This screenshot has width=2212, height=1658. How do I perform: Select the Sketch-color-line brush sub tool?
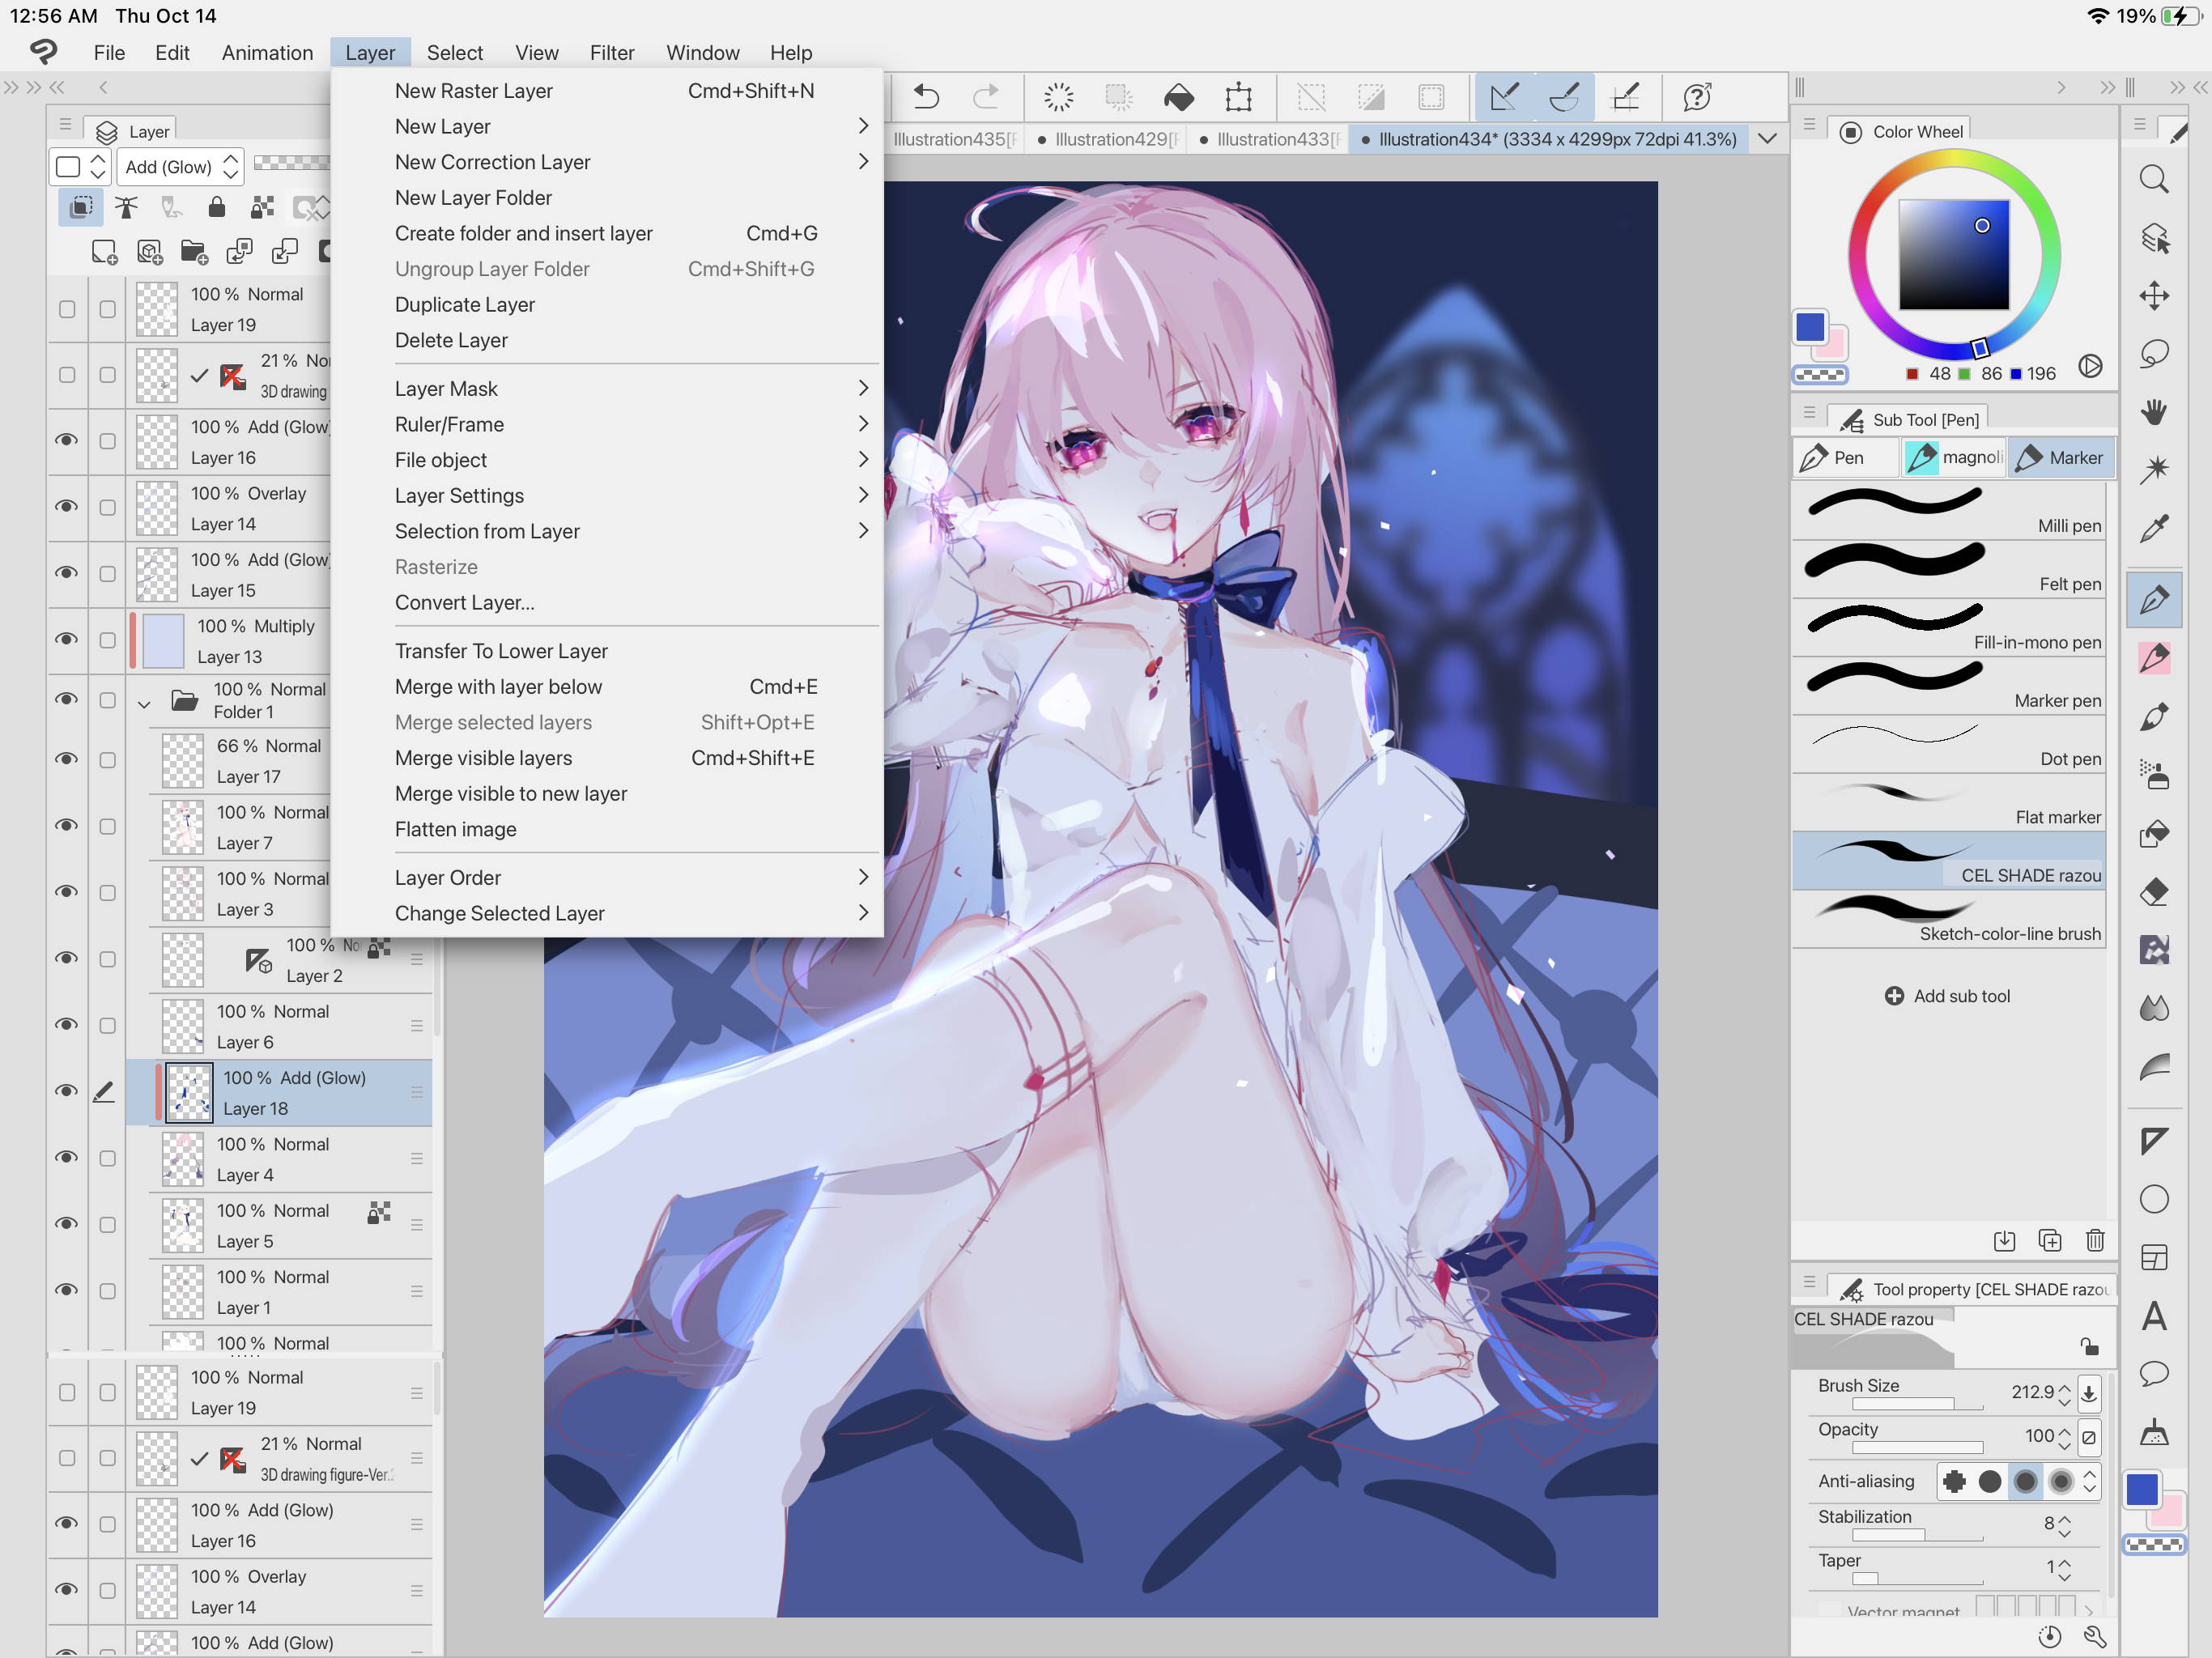[x=1949, y=918]
